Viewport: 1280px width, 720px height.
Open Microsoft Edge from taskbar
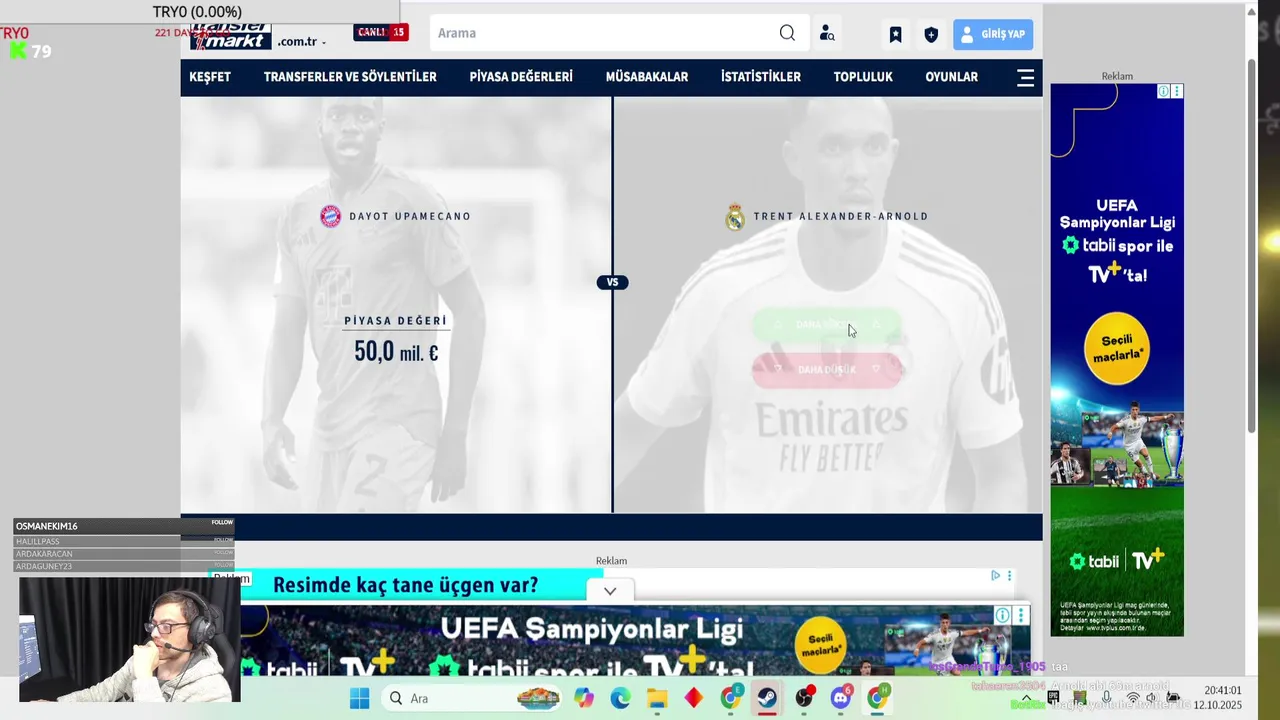(621, 698)
